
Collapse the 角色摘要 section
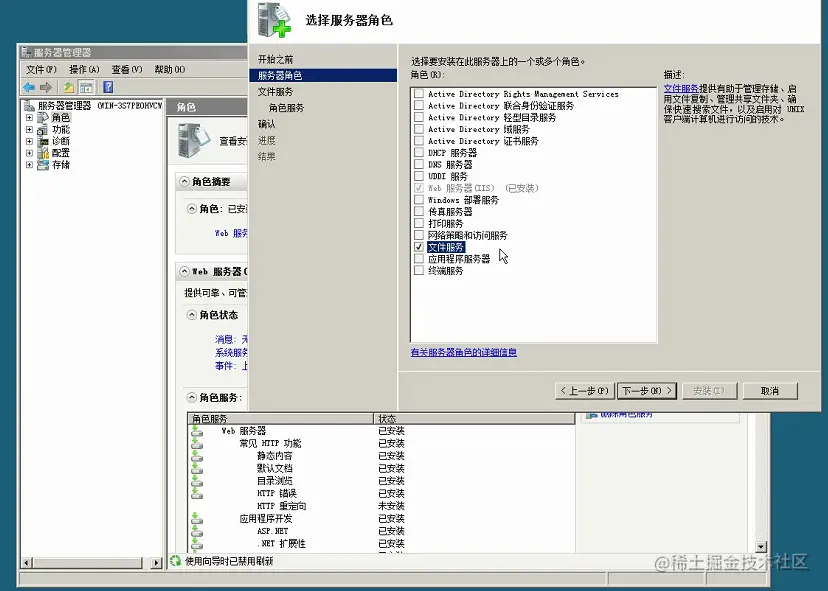coord(184,182)
